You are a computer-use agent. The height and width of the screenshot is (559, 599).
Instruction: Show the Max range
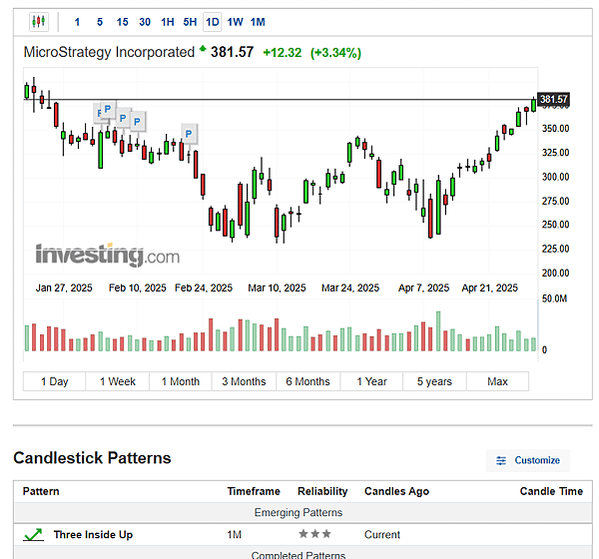pos(497,381)
